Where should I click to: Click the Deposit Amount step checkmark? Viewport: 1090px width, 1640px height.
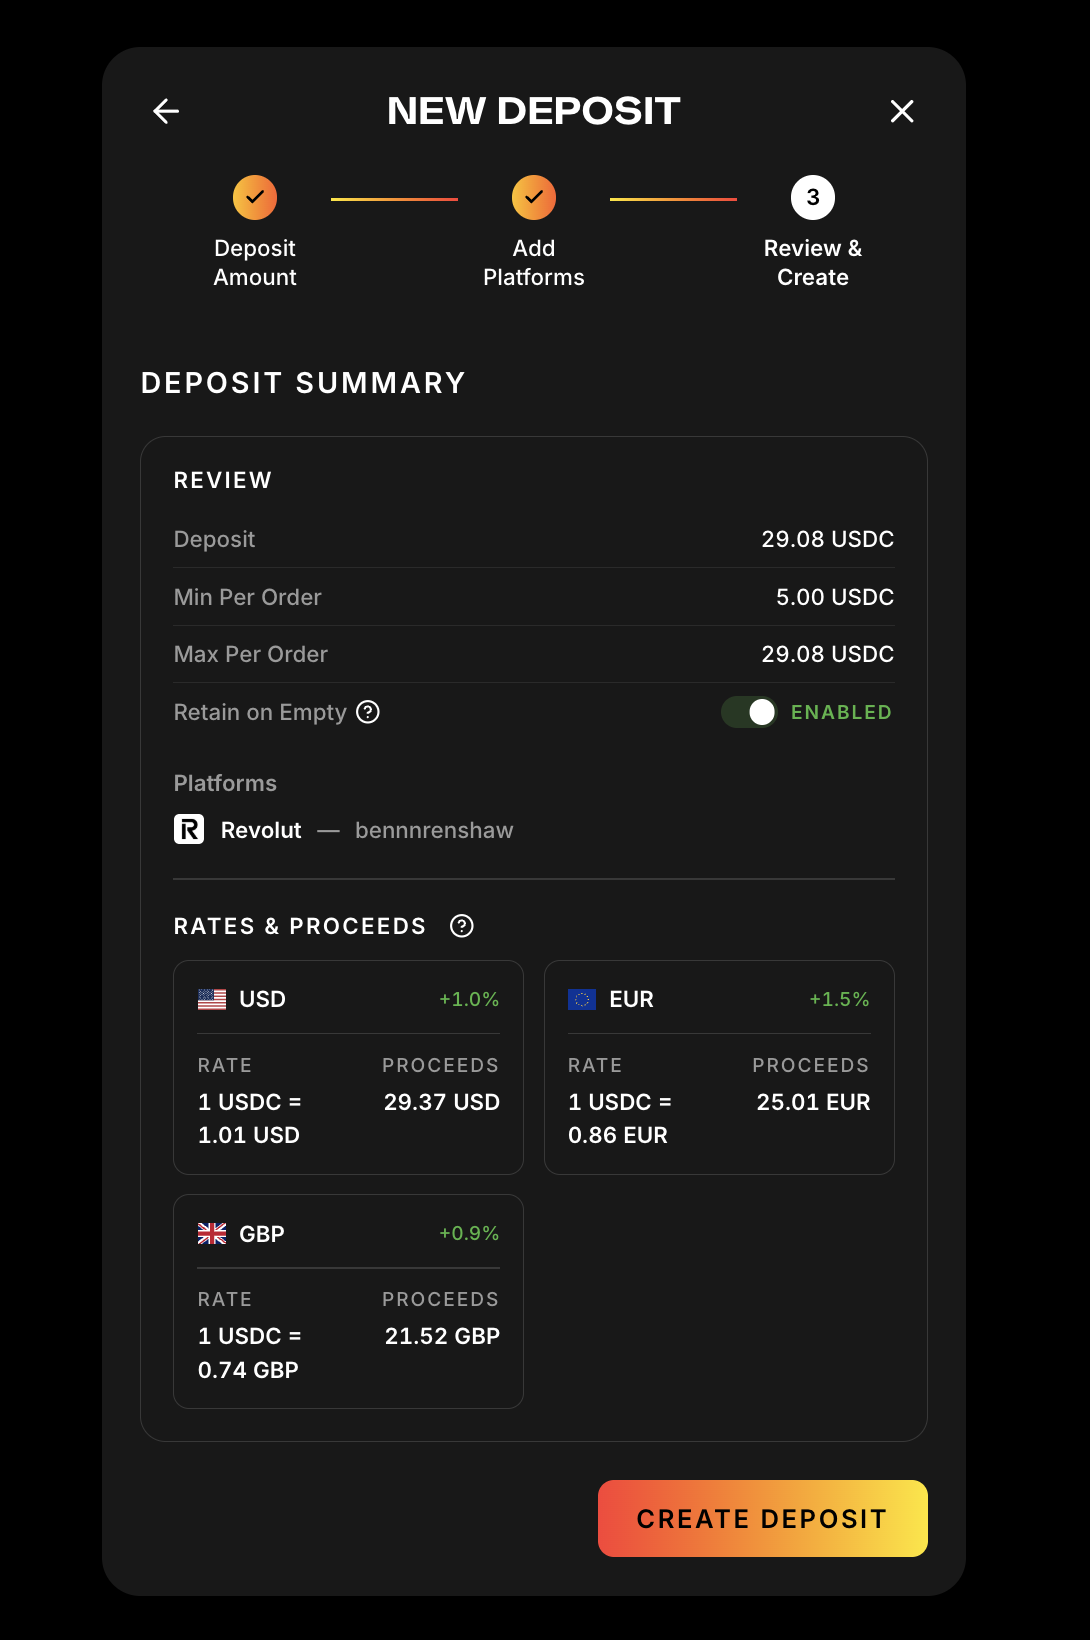pyautogui.click(x=255, y=198)
